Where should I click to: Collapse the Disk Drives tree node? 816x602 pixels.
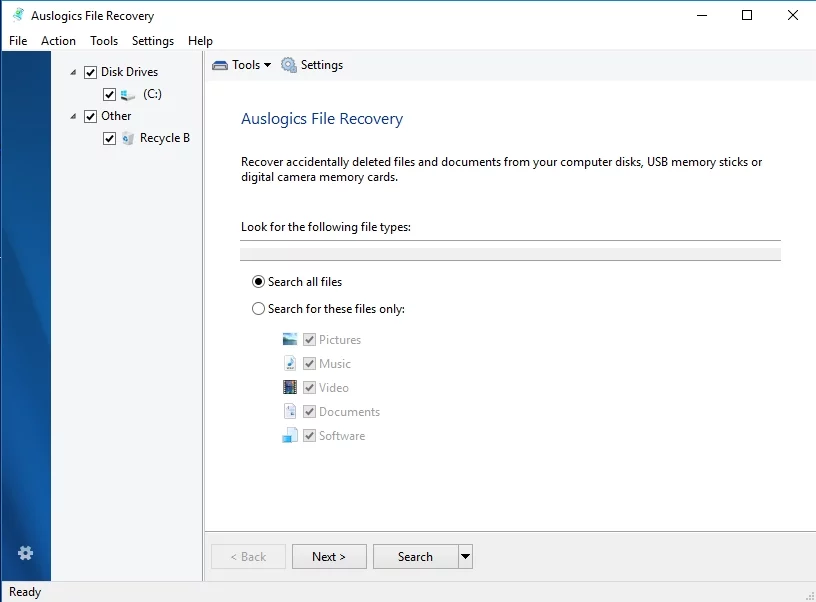[x=72, y=71]
